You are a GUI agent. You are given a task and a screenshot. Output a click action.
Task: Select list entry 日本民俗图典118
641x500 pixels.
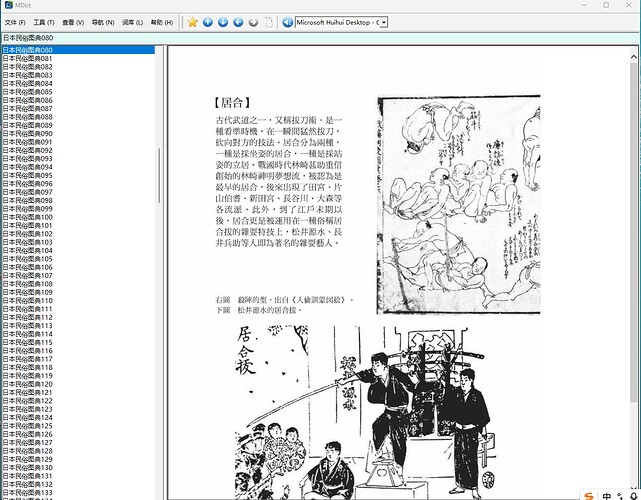point(78,367)
